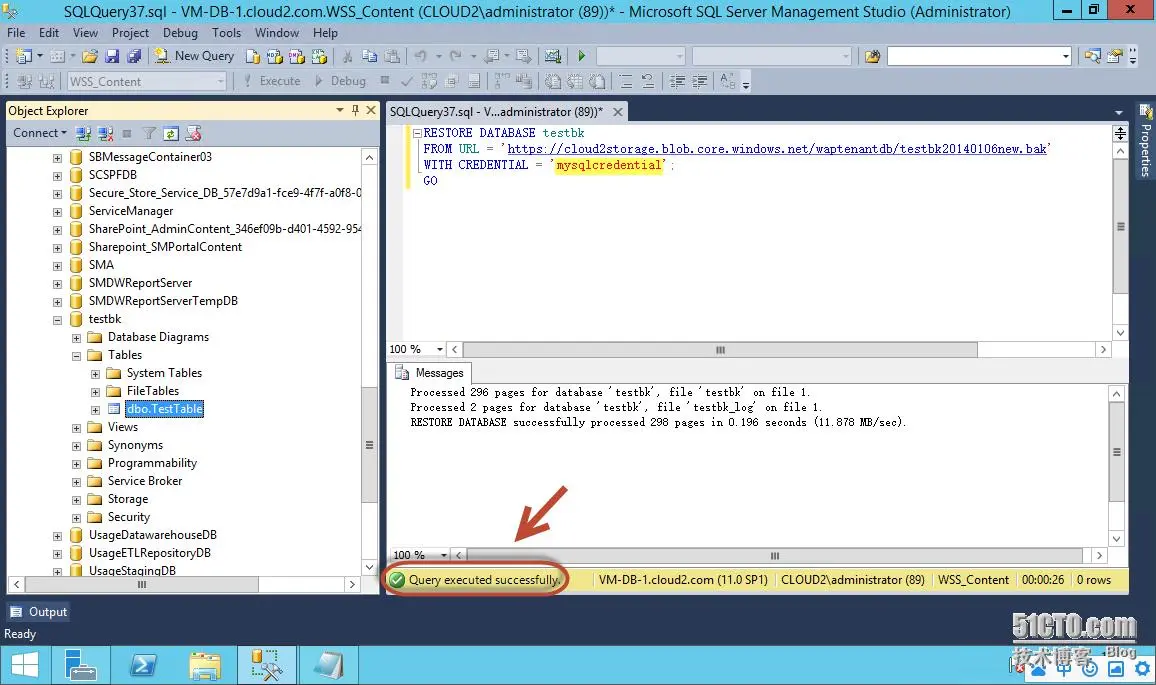This screenshot has width=1156, height=685.
Task: Click the Paste clipboard icon
Action: tap(391, 56)
